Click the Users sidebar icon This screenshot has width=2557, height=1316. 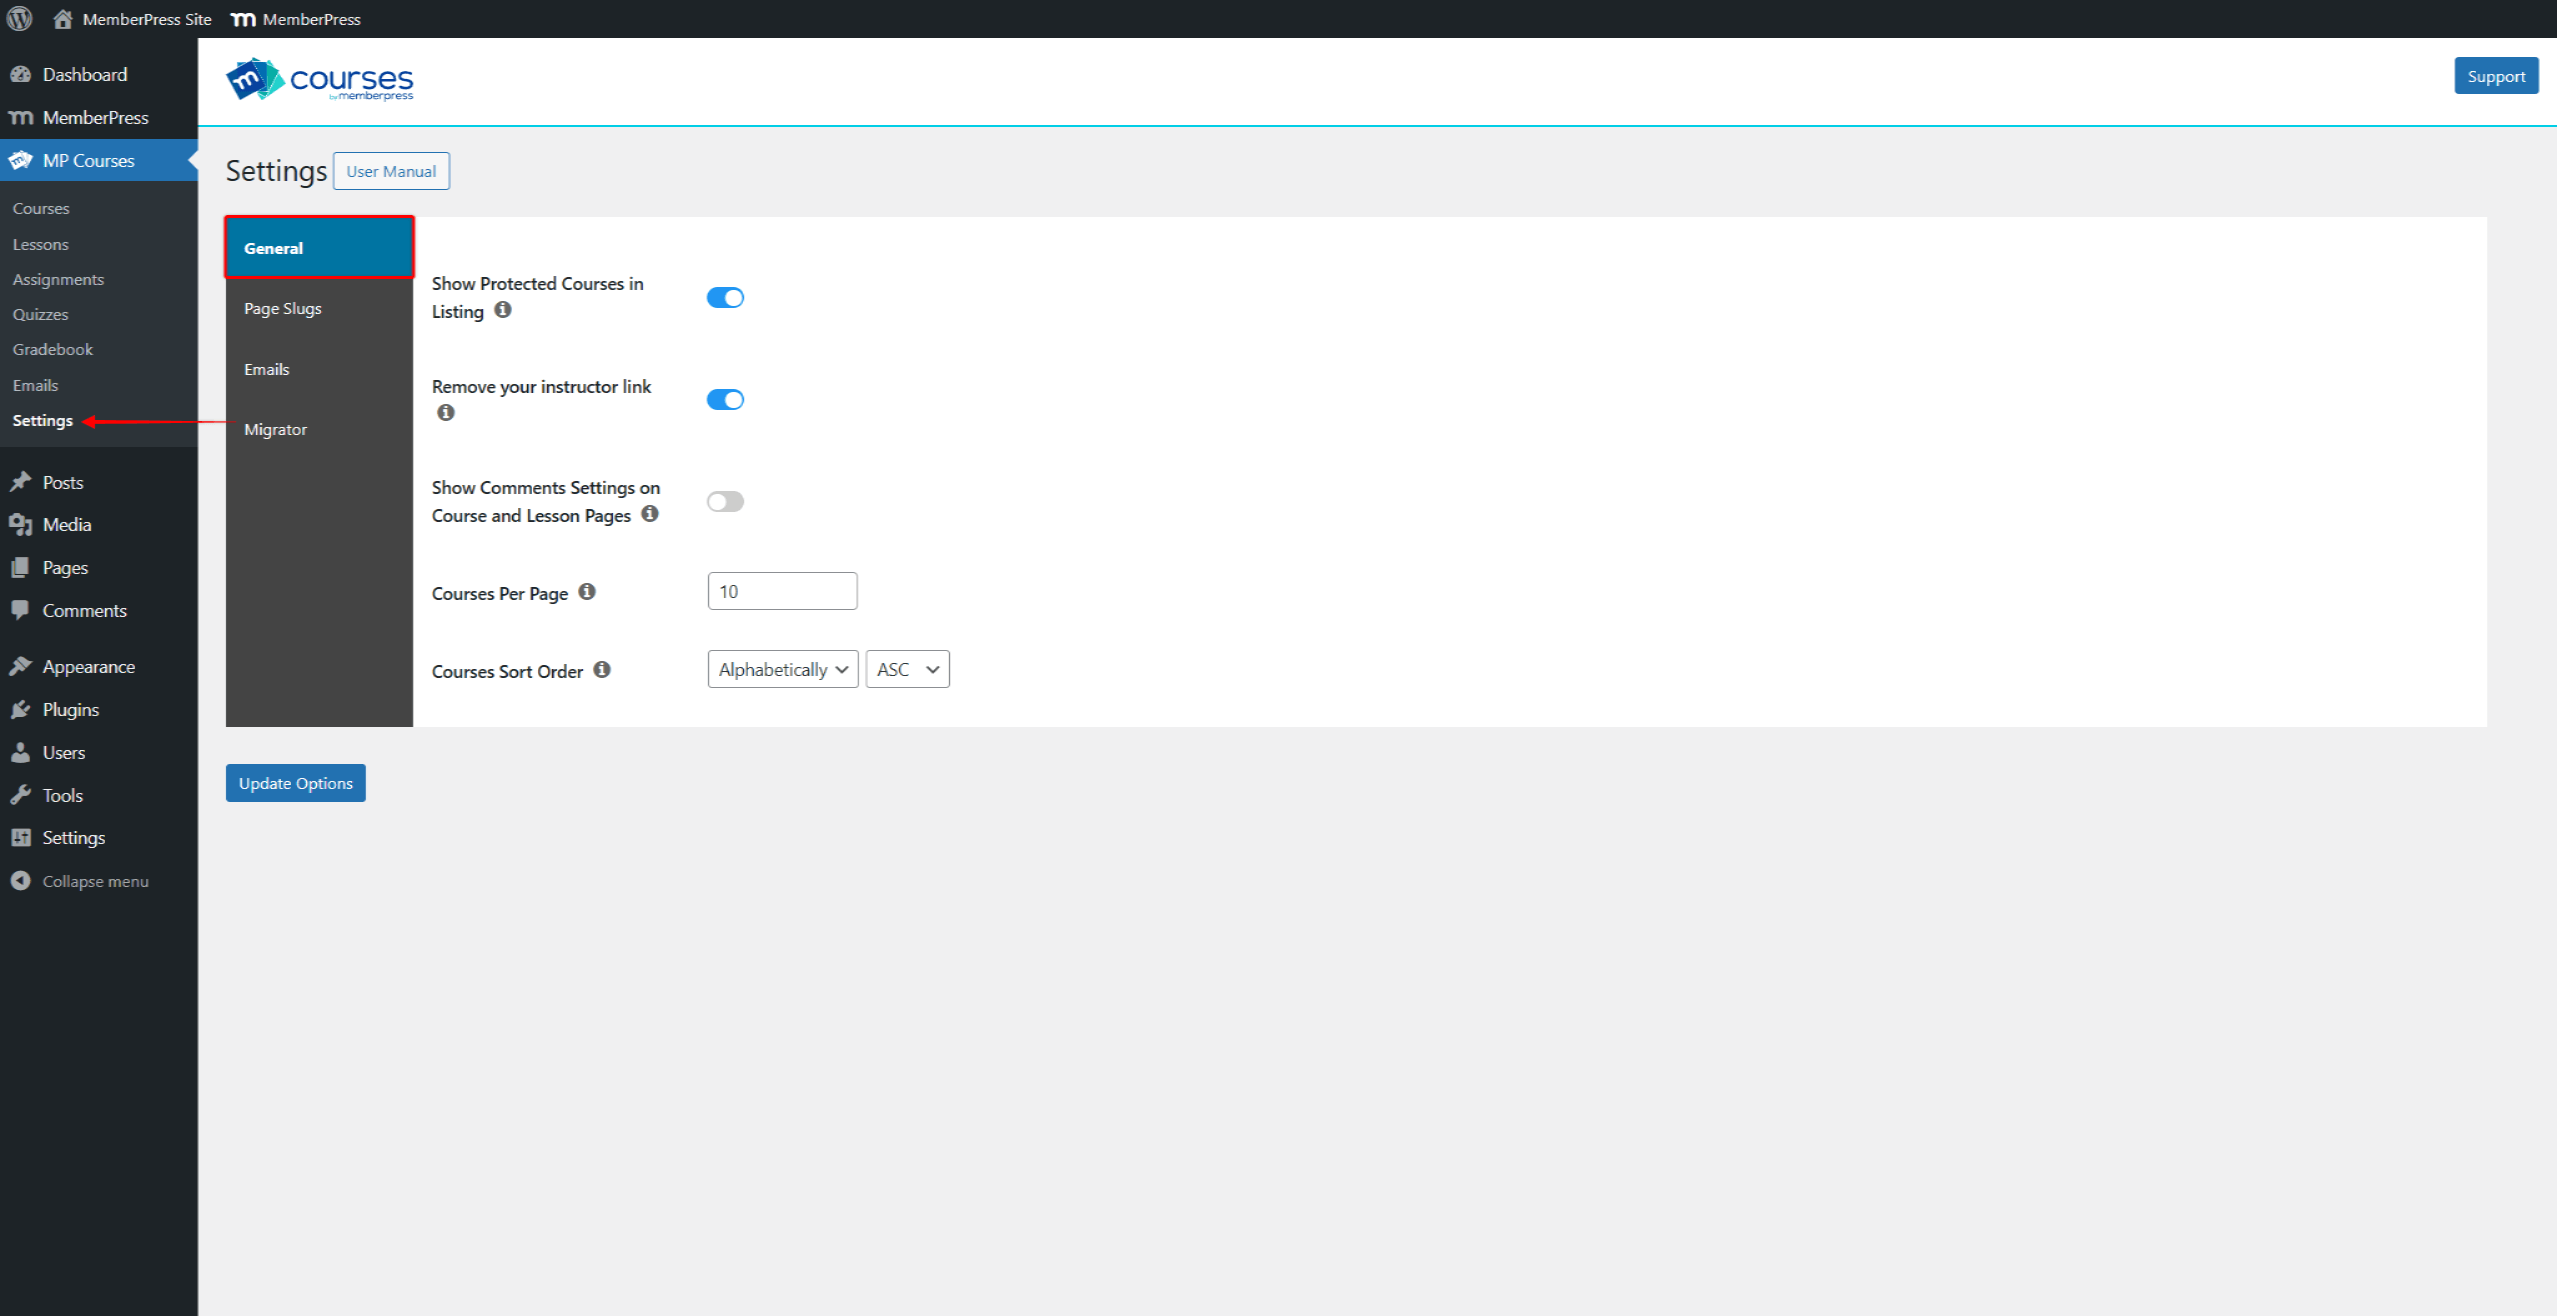tap(23, 752)
